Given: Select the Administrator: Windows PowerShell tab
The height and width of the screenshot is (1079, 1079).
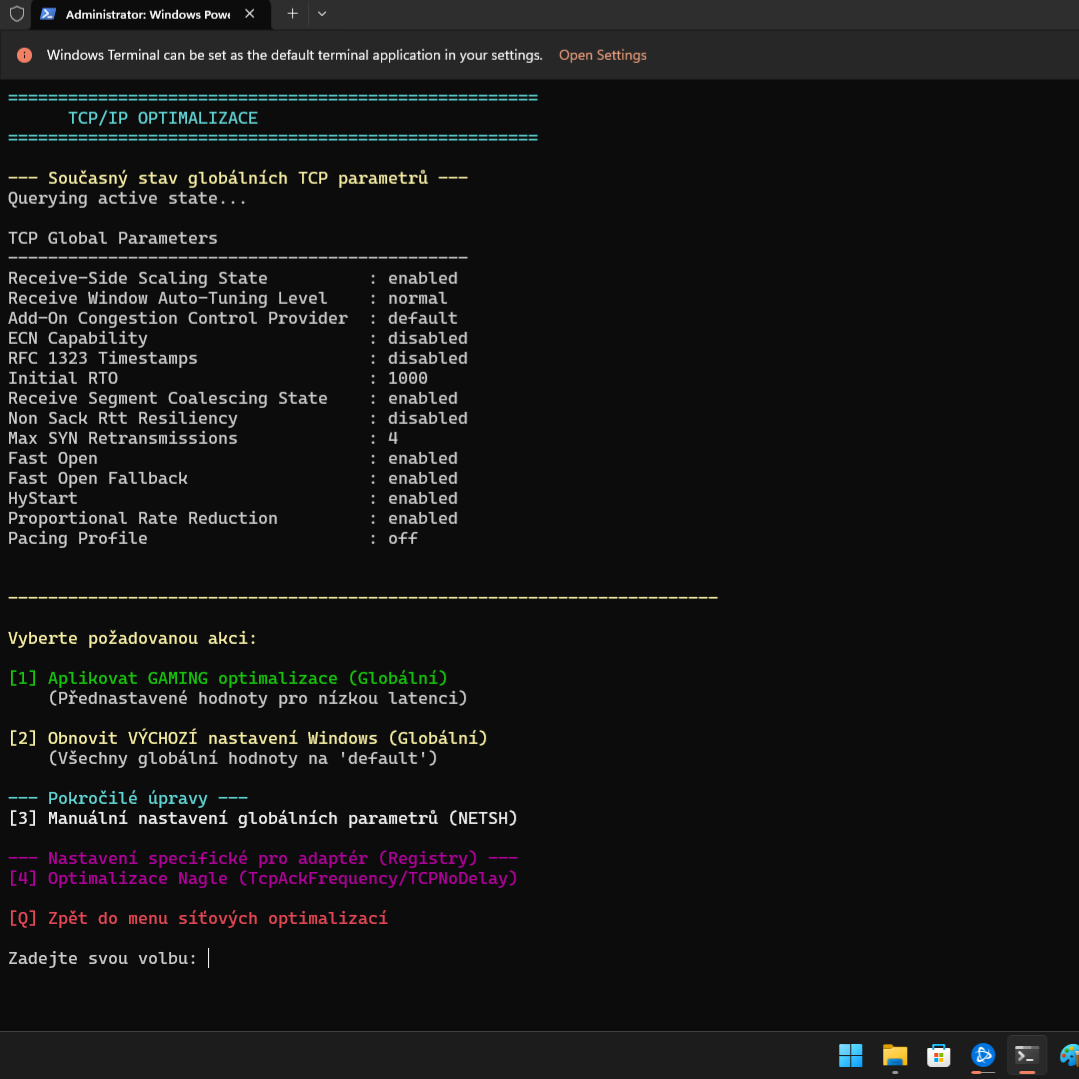Looking at the screenshot, I should 145,15.
